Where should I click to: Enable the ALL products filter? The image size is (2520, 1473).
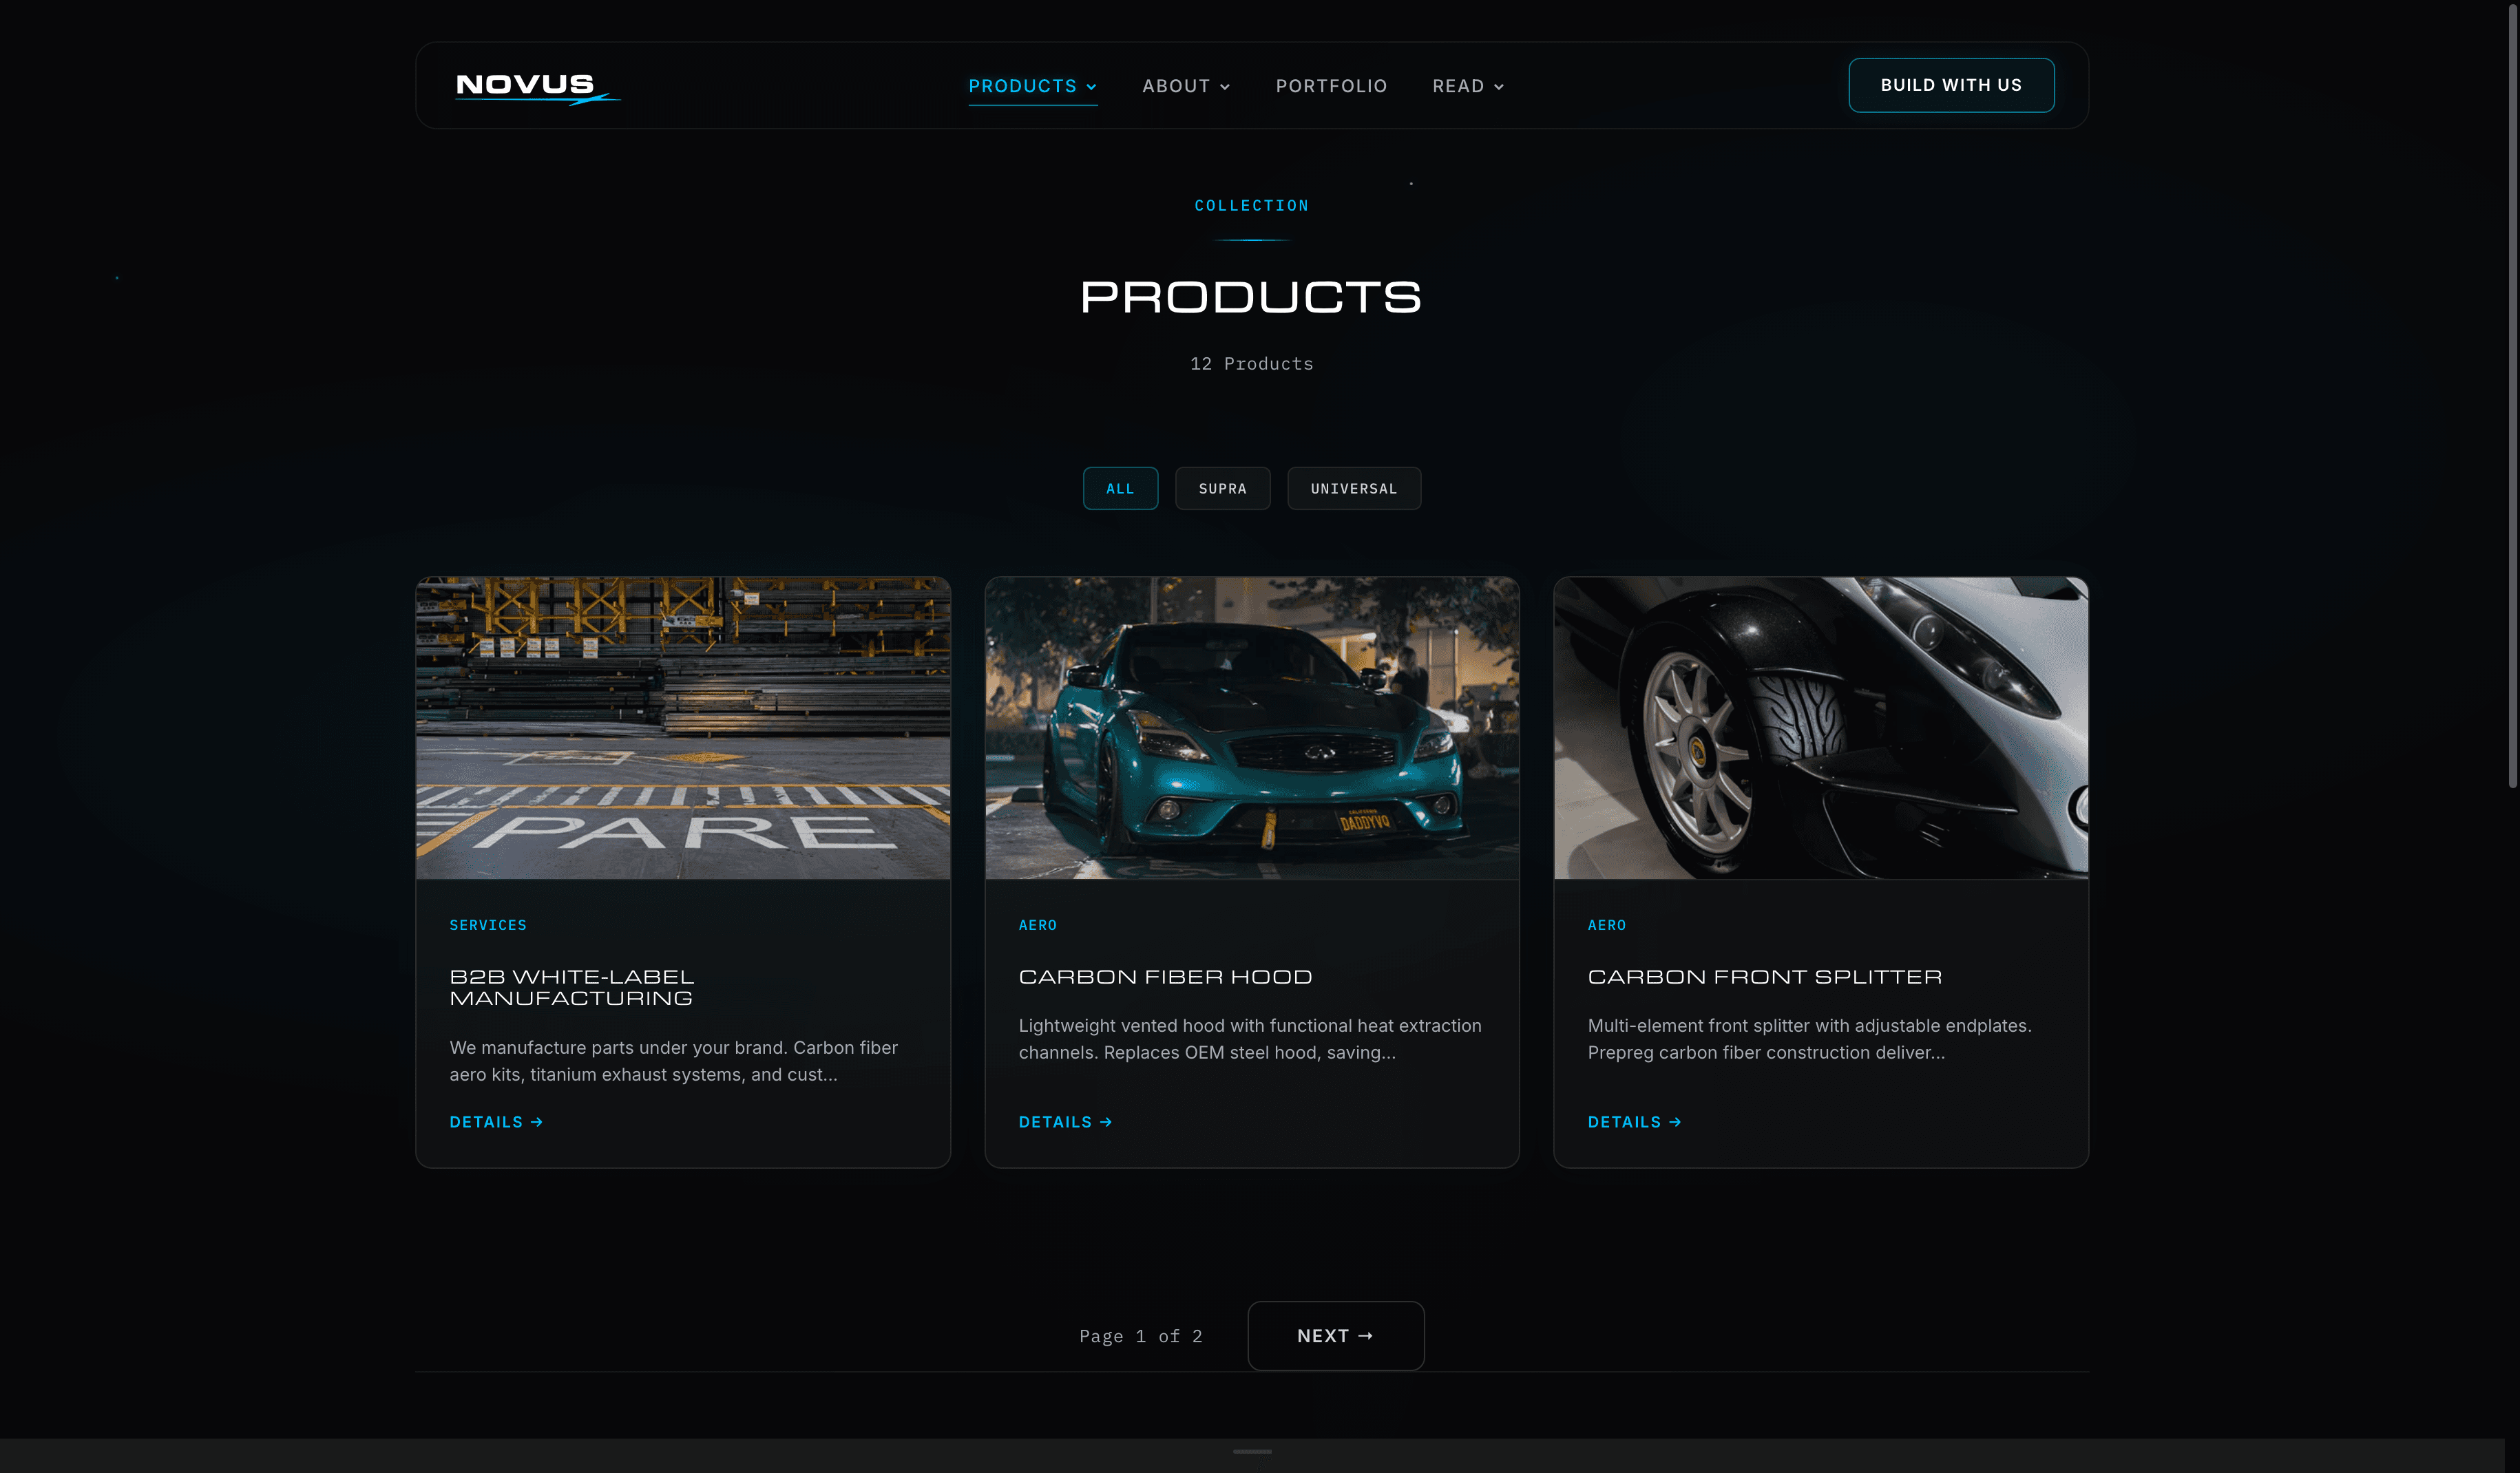[x=1120, y=488]
